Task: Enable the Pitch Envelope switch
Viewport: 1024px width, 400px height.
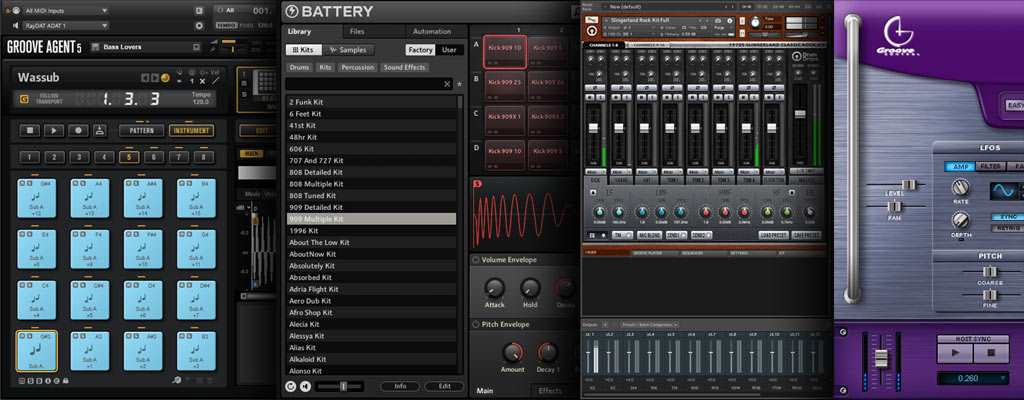Action: (475, 325)
